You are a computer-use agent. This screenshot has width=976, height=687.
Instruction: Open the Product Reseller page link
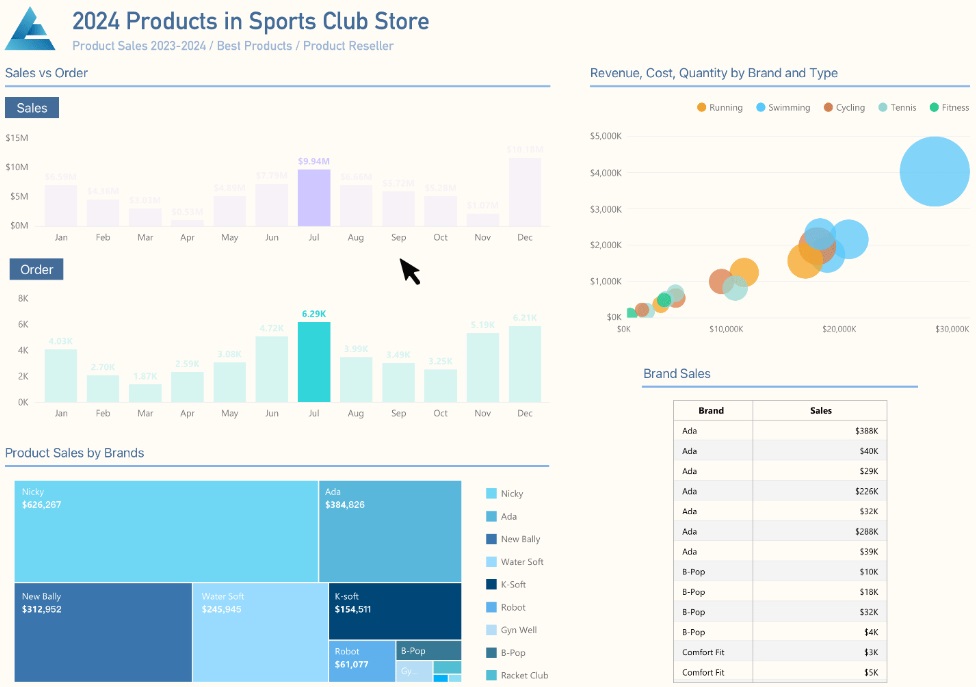tap(348, 46)
